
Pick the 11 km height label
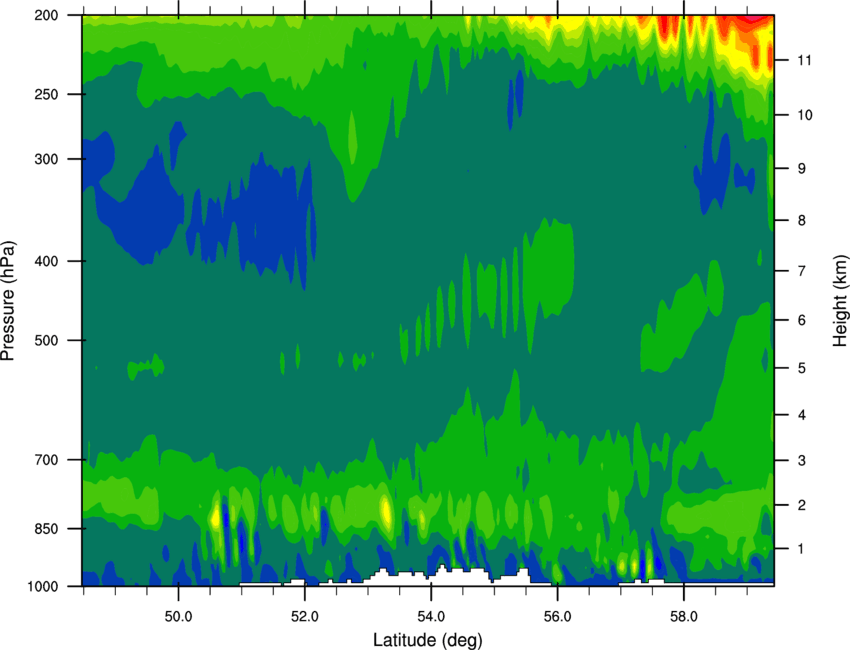(x=804, y=60)
